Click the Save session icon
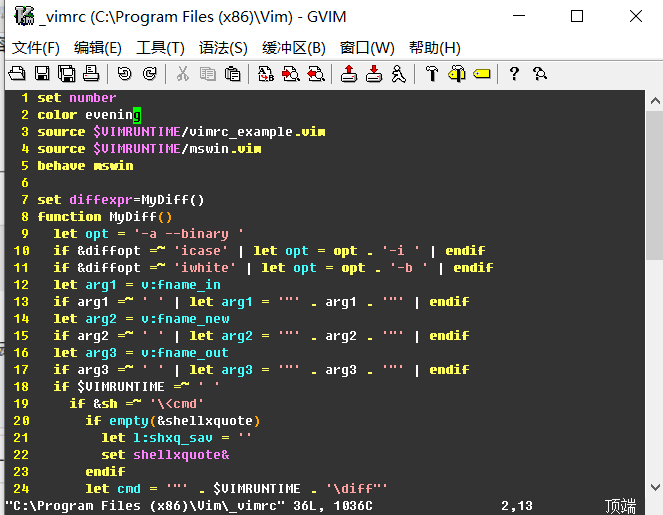Image resolution: width=663 pixels, height=515 pixels. click(x=374, y=74)
